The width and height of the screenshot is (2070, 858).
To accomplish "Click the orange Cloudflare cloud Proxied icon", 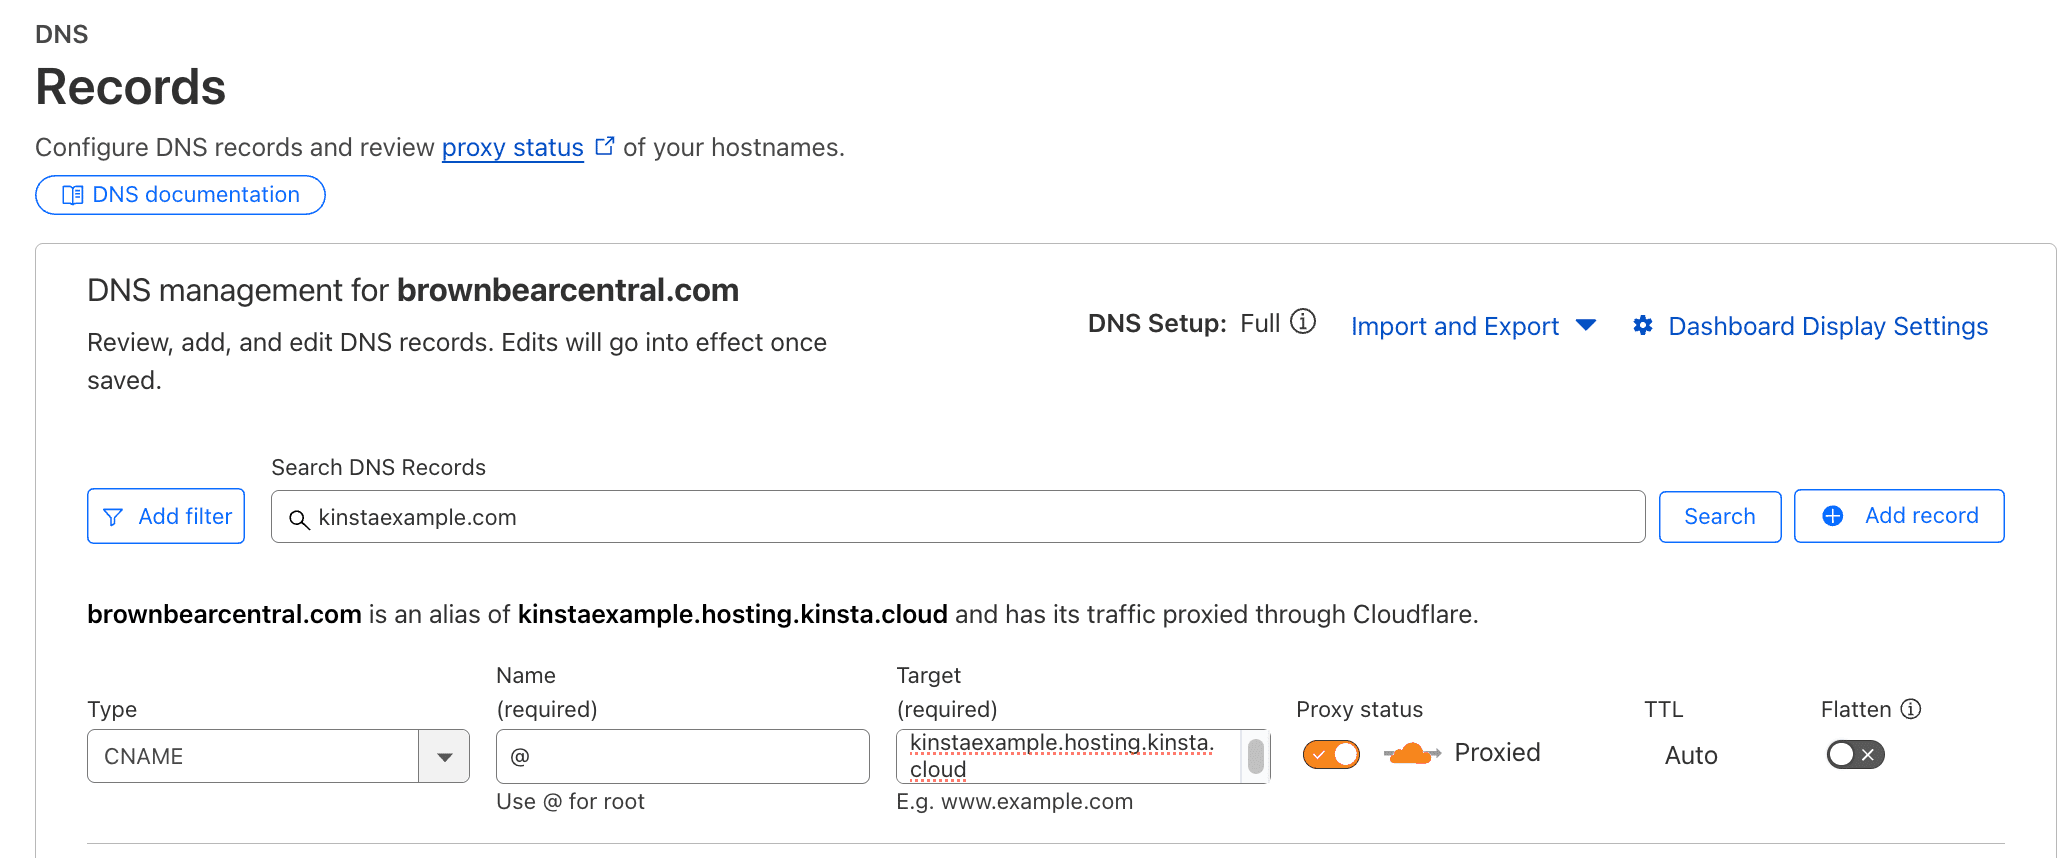I will [x=1410, y=754].
